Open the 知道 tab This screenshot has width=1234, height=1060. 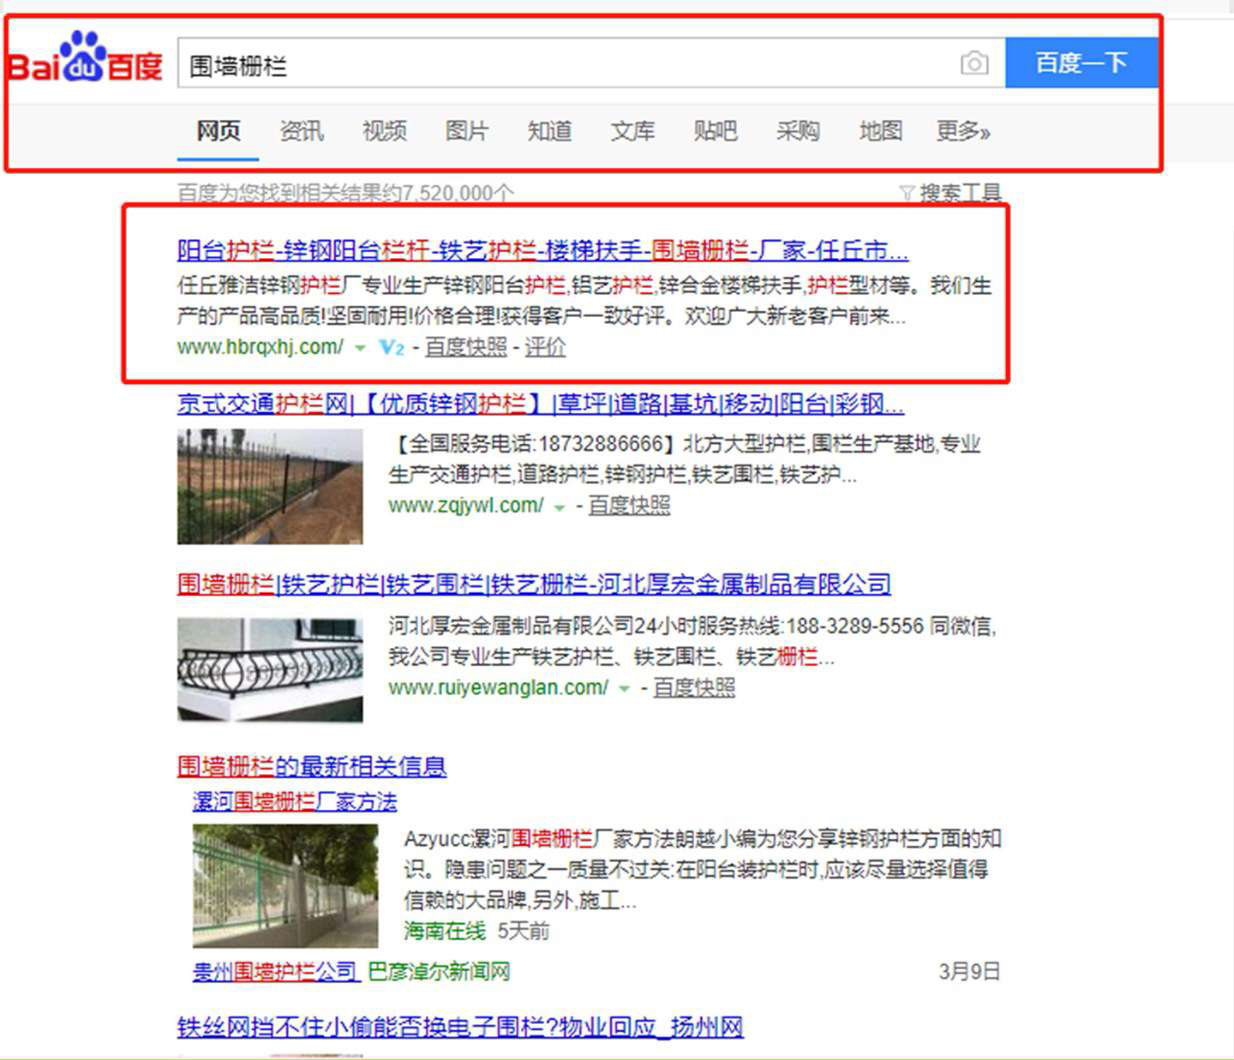click(550, 131)
